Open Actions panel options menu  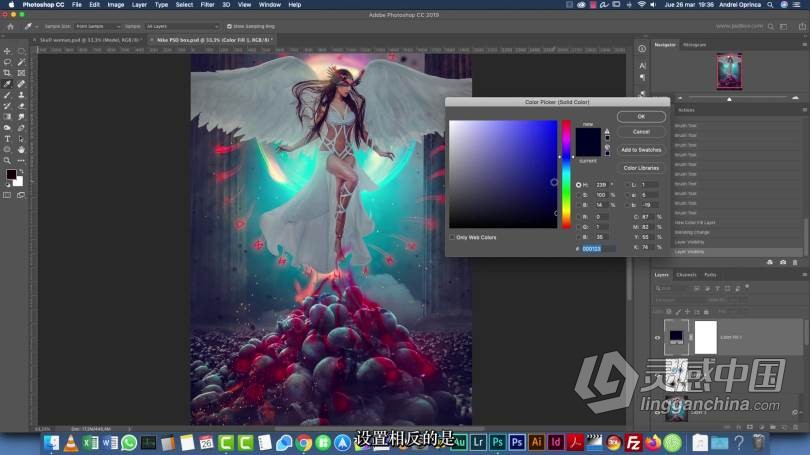[x=804, y=110]
